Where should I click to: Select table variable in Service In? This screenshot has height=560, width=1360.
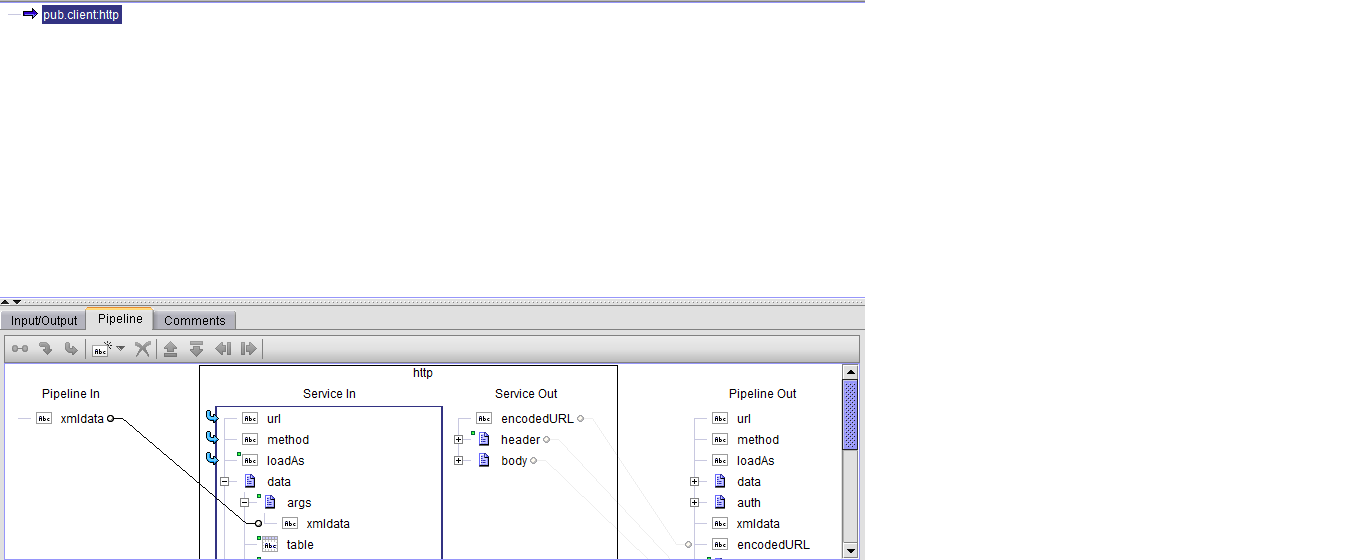pyautogui.click(x=300, y=545)
